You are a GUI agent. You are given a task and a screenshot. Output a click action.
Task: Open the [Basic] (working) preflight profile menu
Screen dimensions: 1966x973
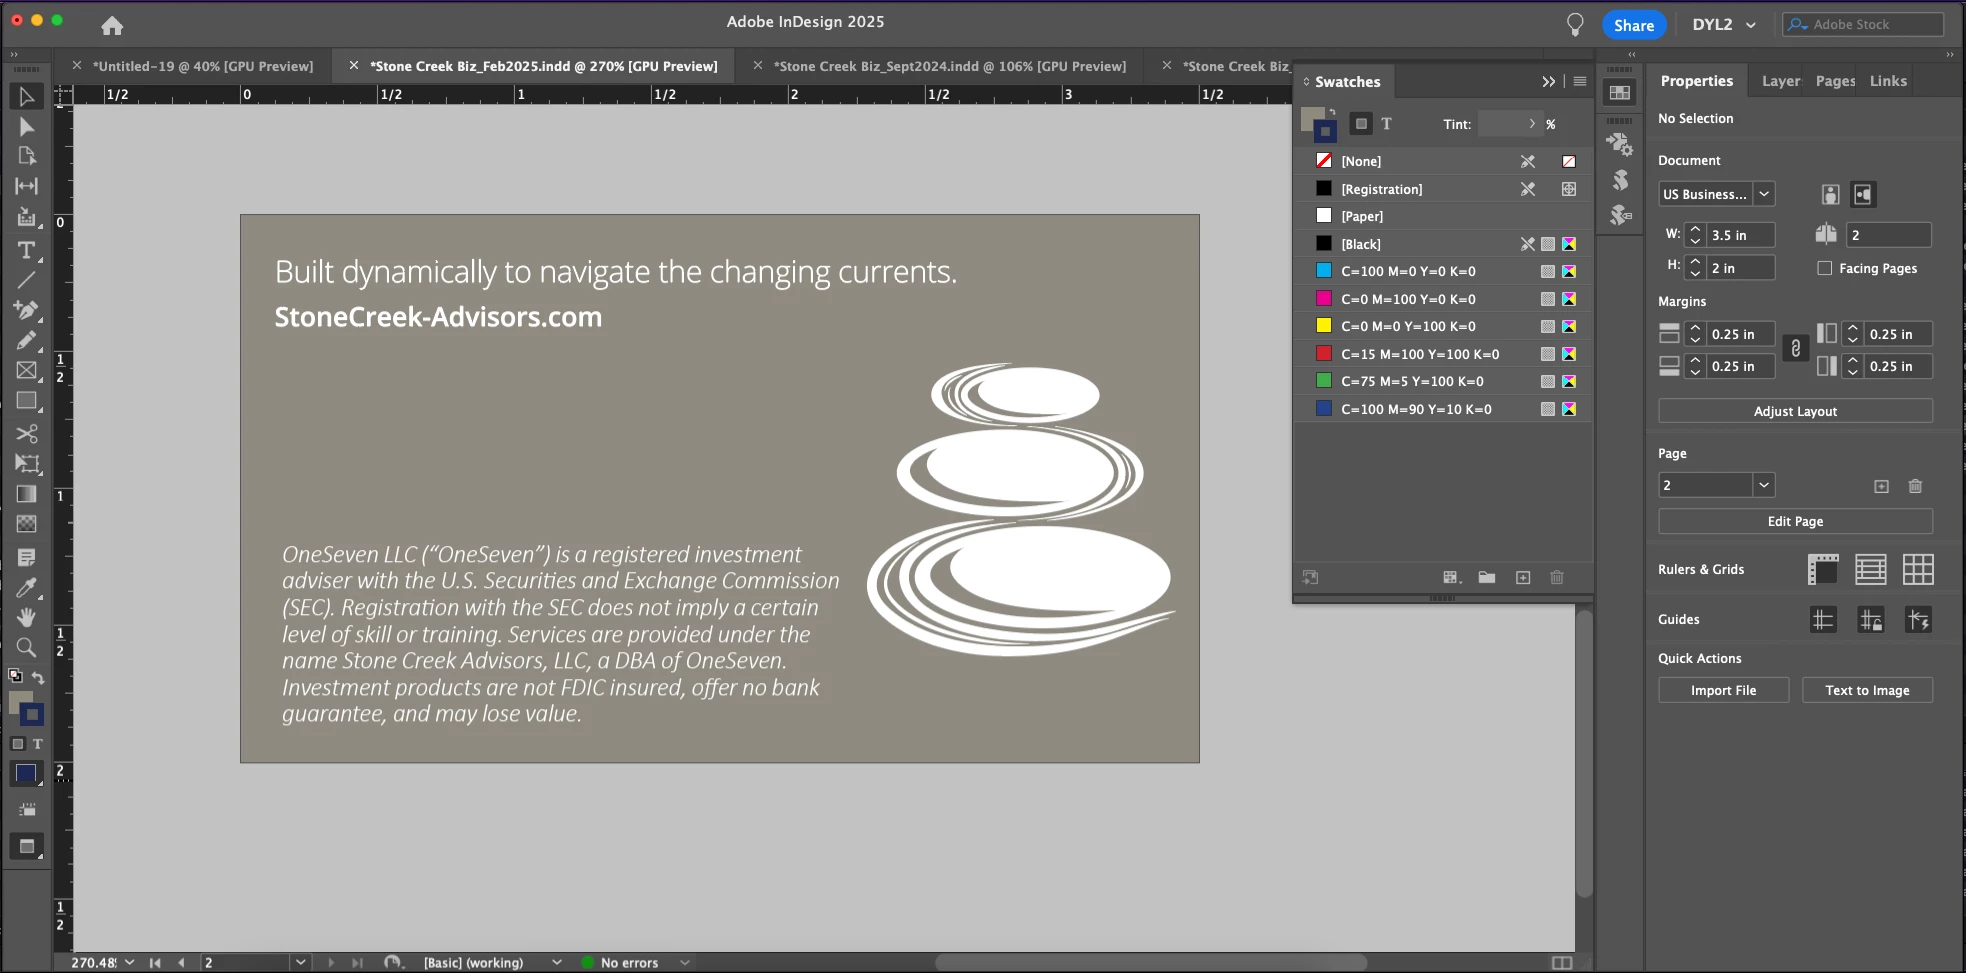556,962
